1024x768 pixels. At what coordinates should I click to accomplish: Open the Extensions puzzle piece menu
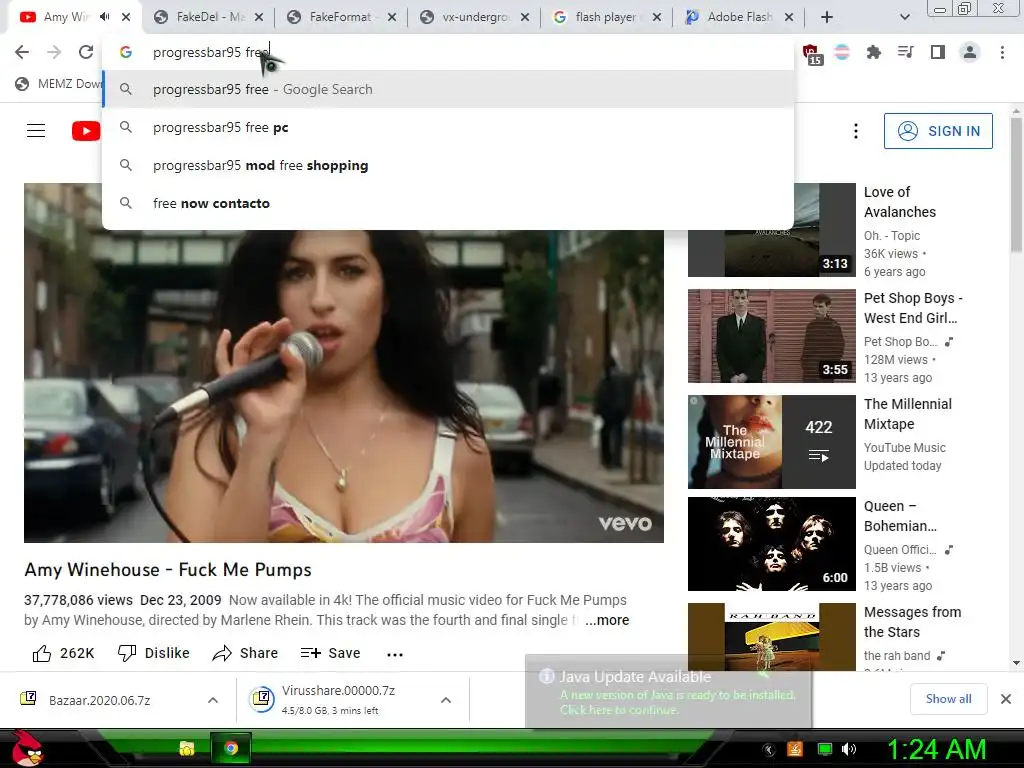click(873, 52)
